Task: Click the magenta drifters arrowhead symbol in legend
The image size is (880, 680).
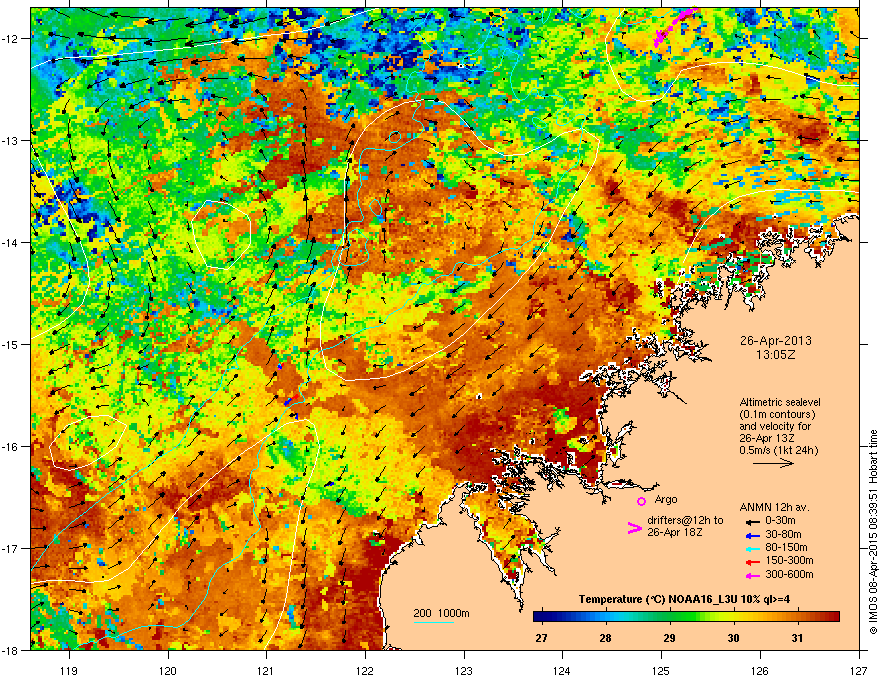Action: (x=634, y=527)
